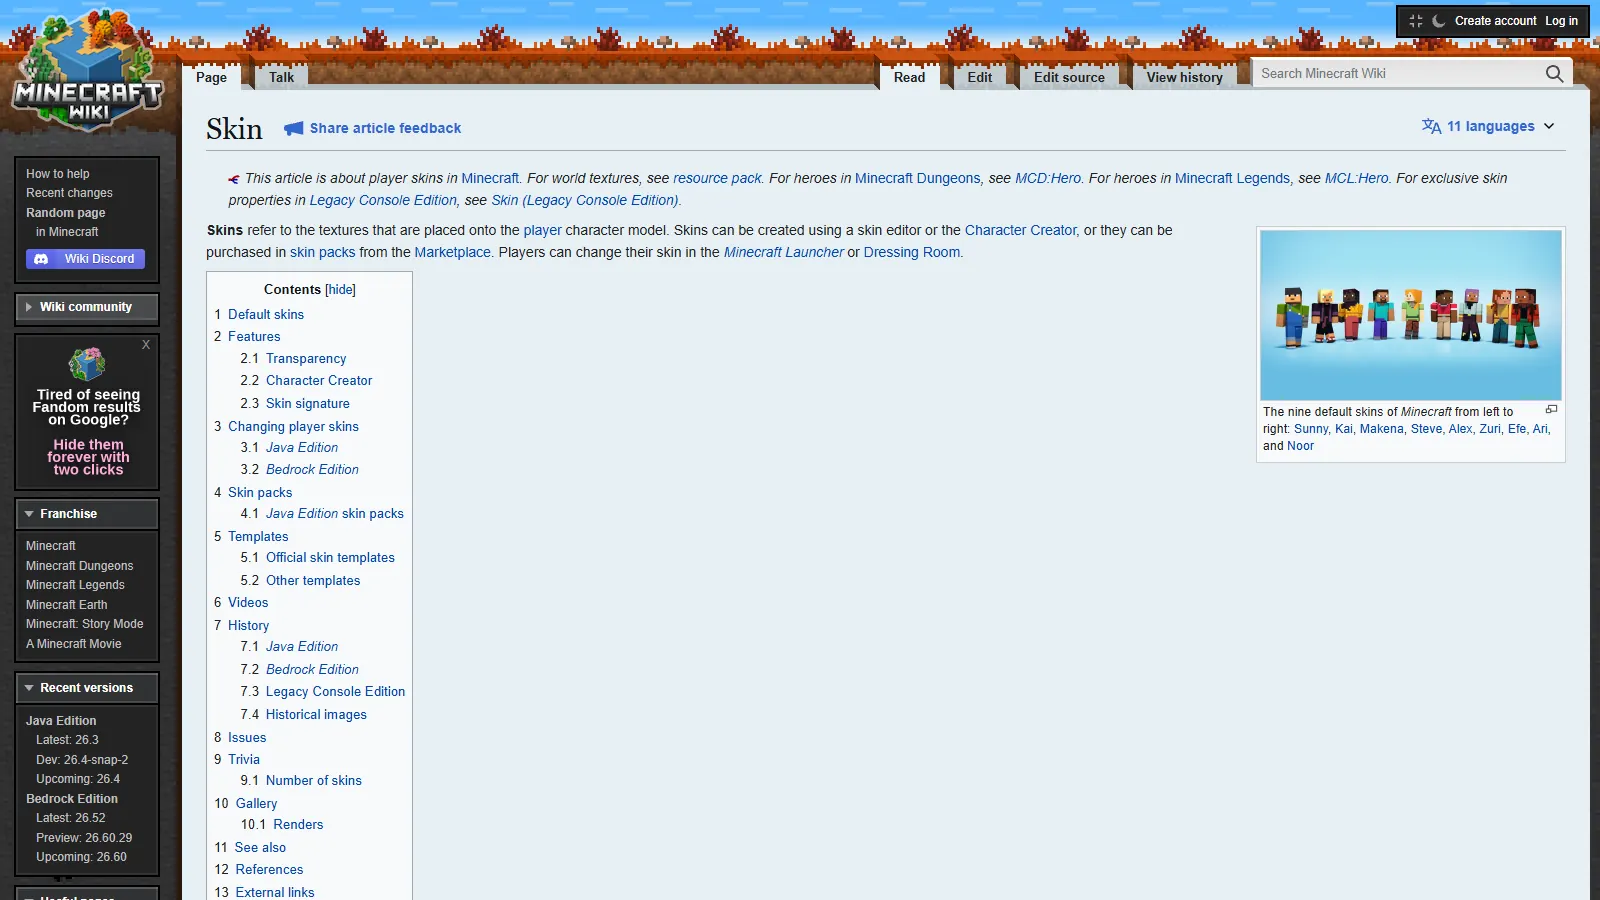The width and height of the screenshot is (1600, 900).
Task: Toggle dark mode moon icon
Action: (1439, 21)
